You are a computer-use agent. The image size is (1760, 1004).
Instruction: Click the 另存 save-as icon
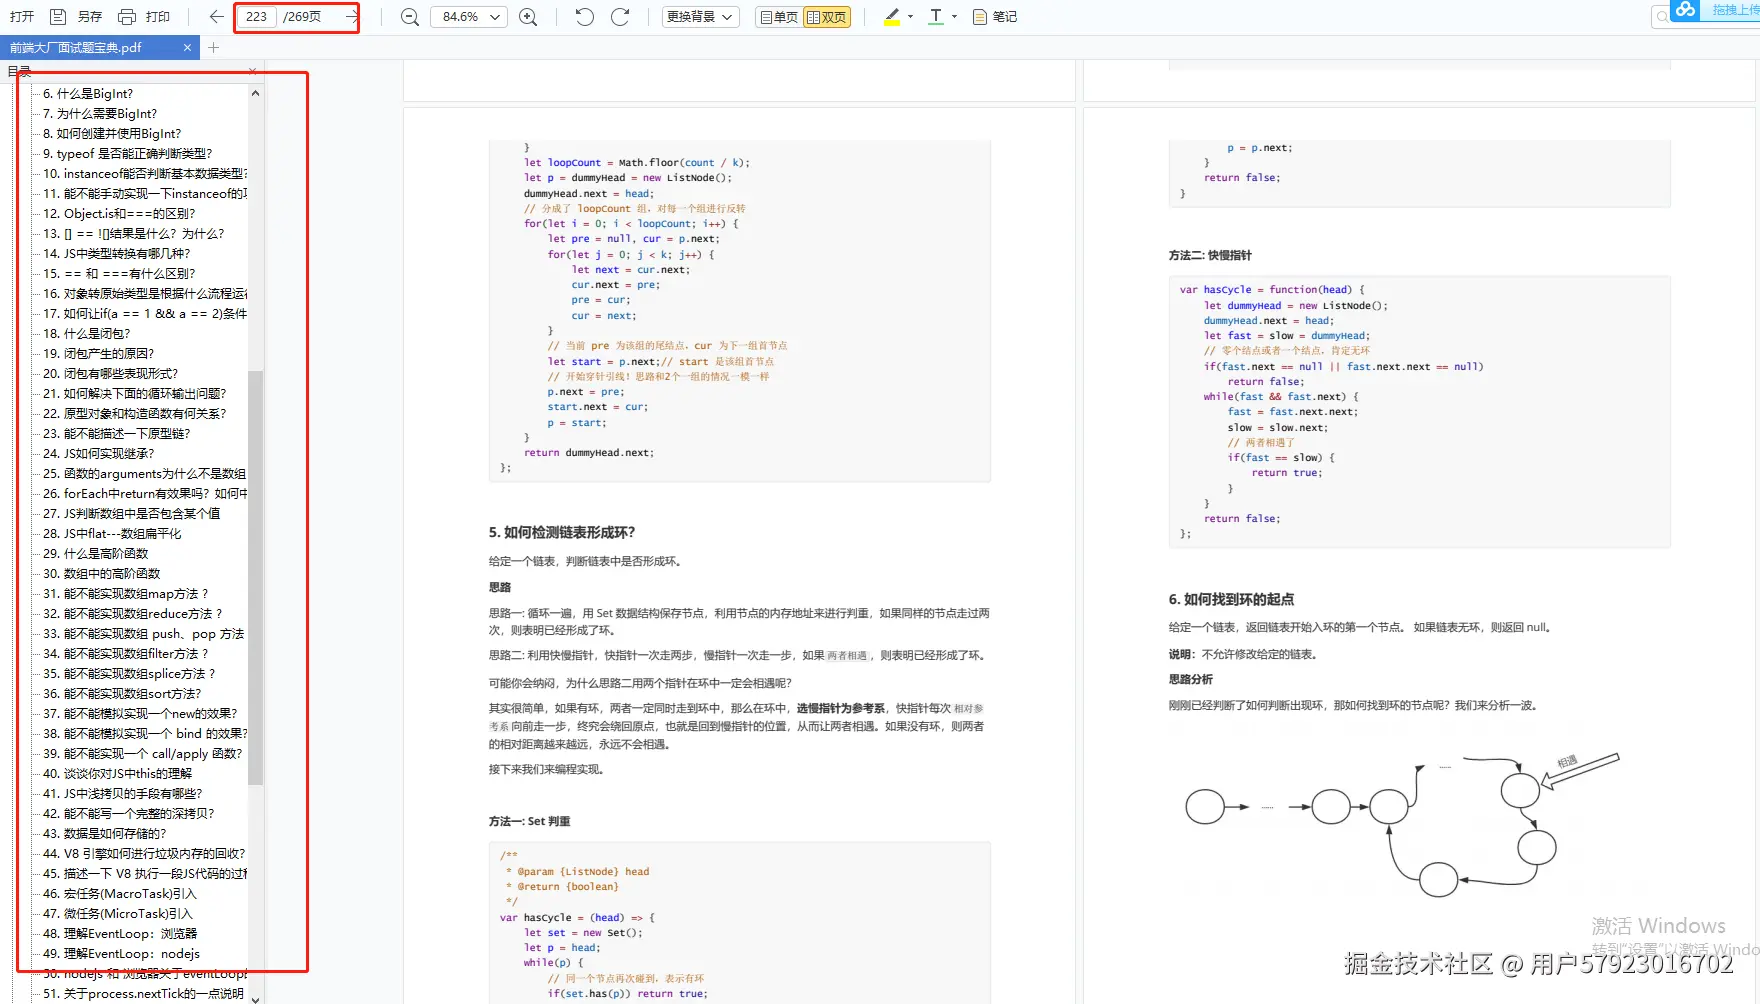(x=58, y=17)
